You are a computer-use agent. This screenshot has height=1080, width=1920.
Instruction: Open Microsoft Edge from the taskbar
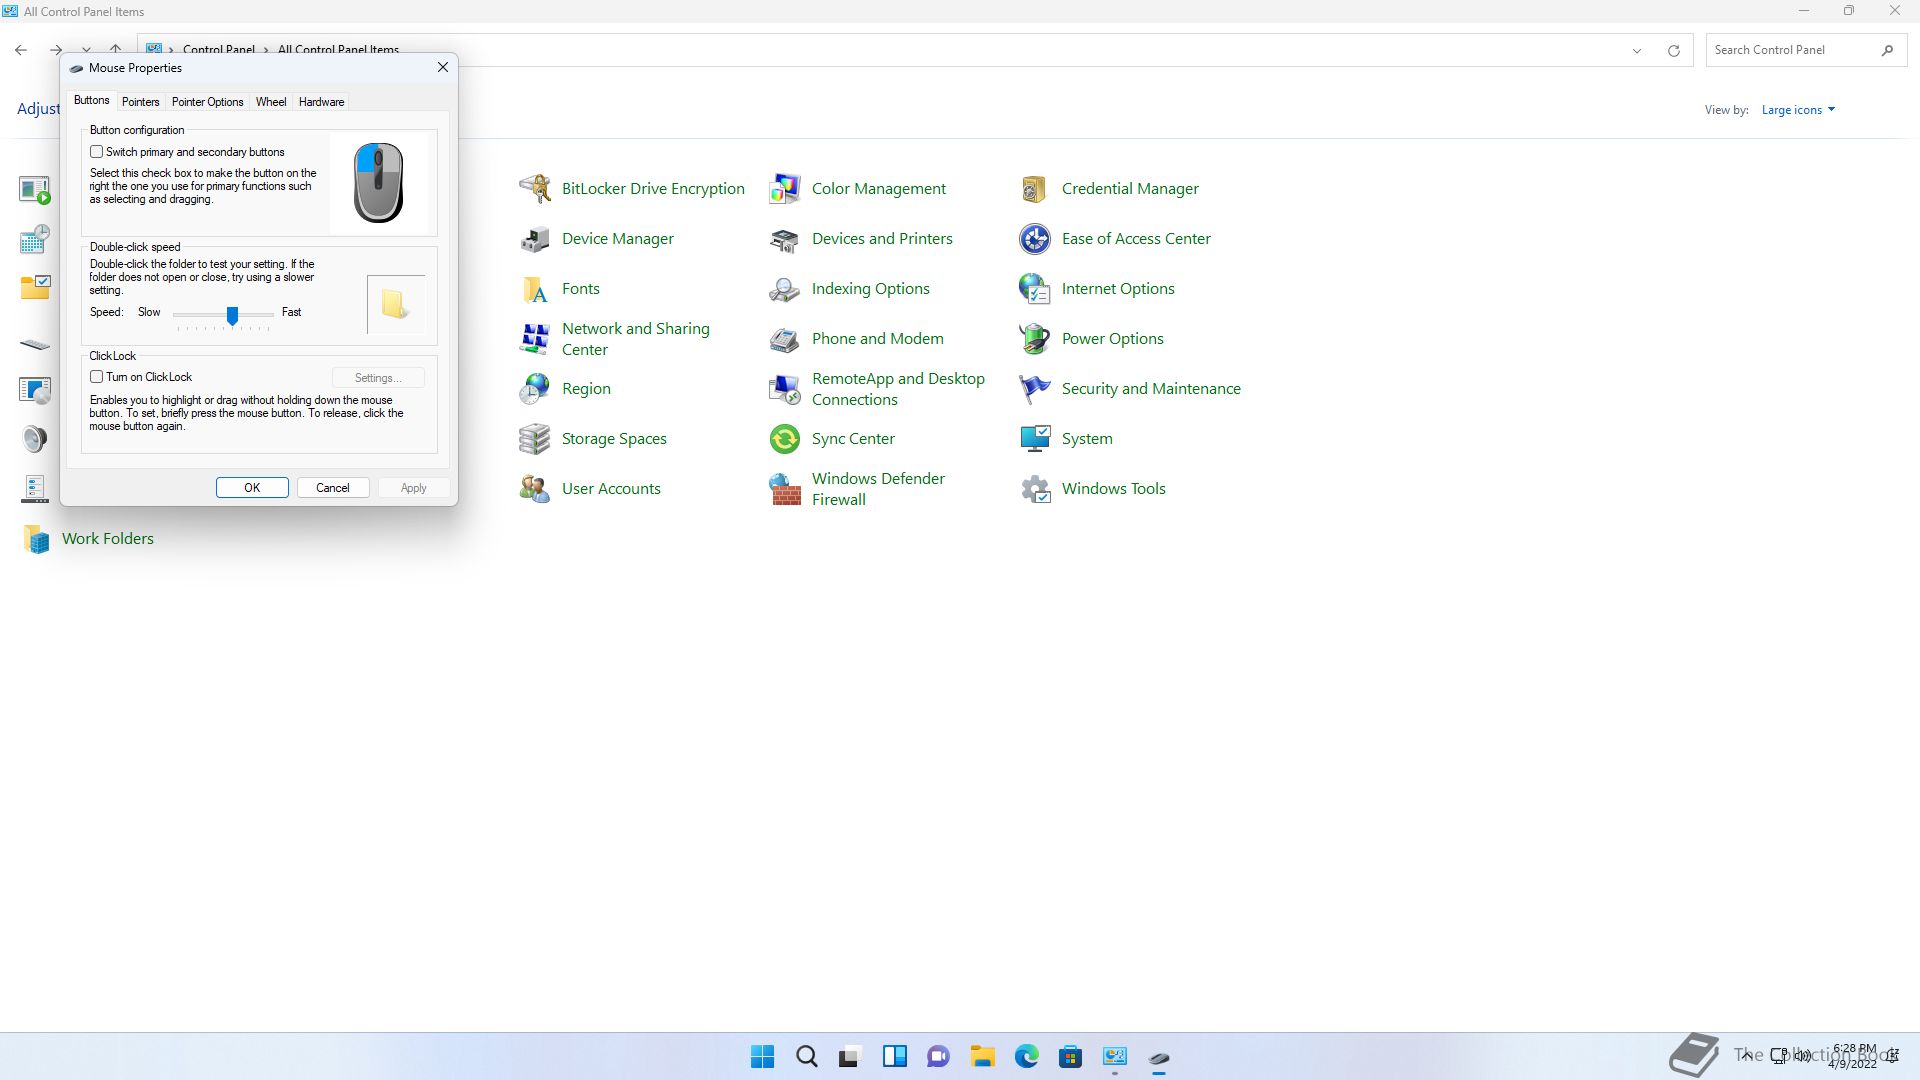(1026, 1057)
